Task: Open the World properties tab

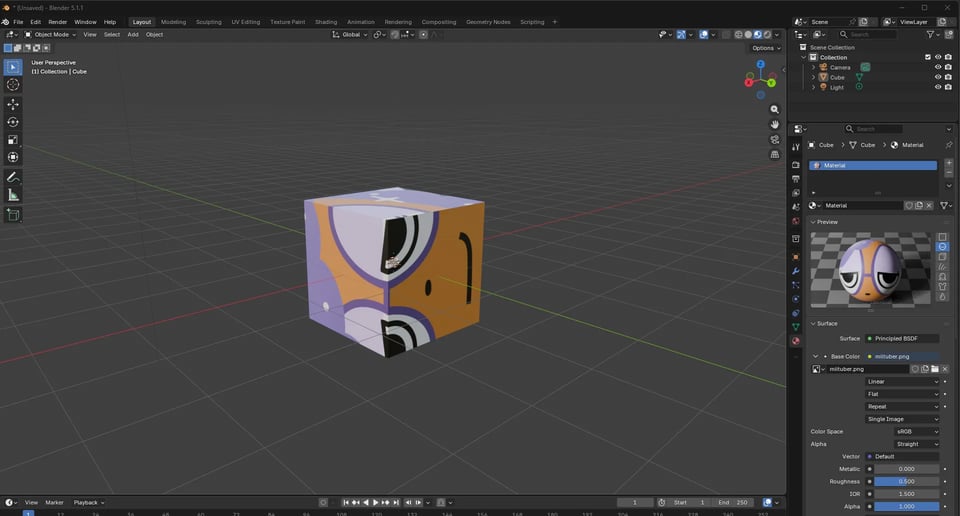Action: [x=796, y=221]
